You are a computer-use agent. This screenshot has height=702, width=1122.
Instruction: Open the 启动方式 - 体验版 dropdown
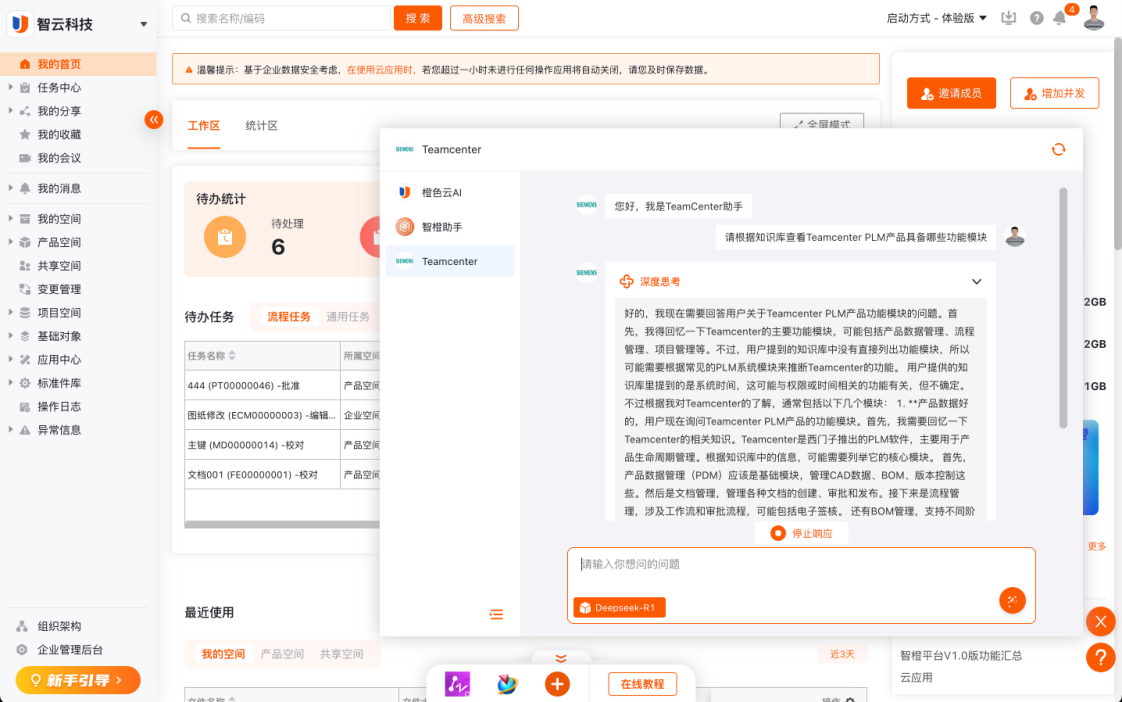(x=937, y=19)
